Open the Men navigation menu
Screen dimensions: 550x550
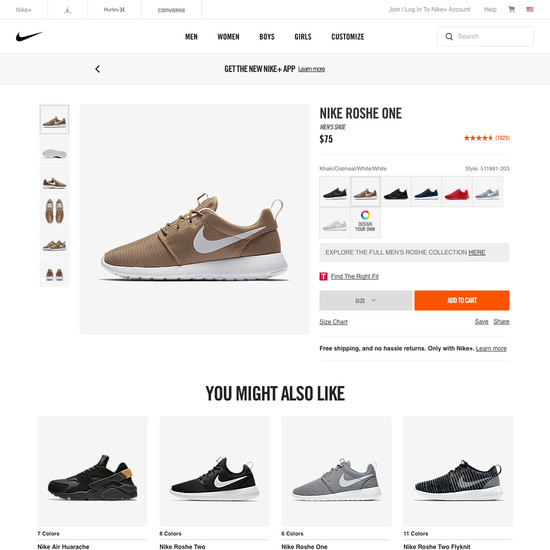(191, 36)
